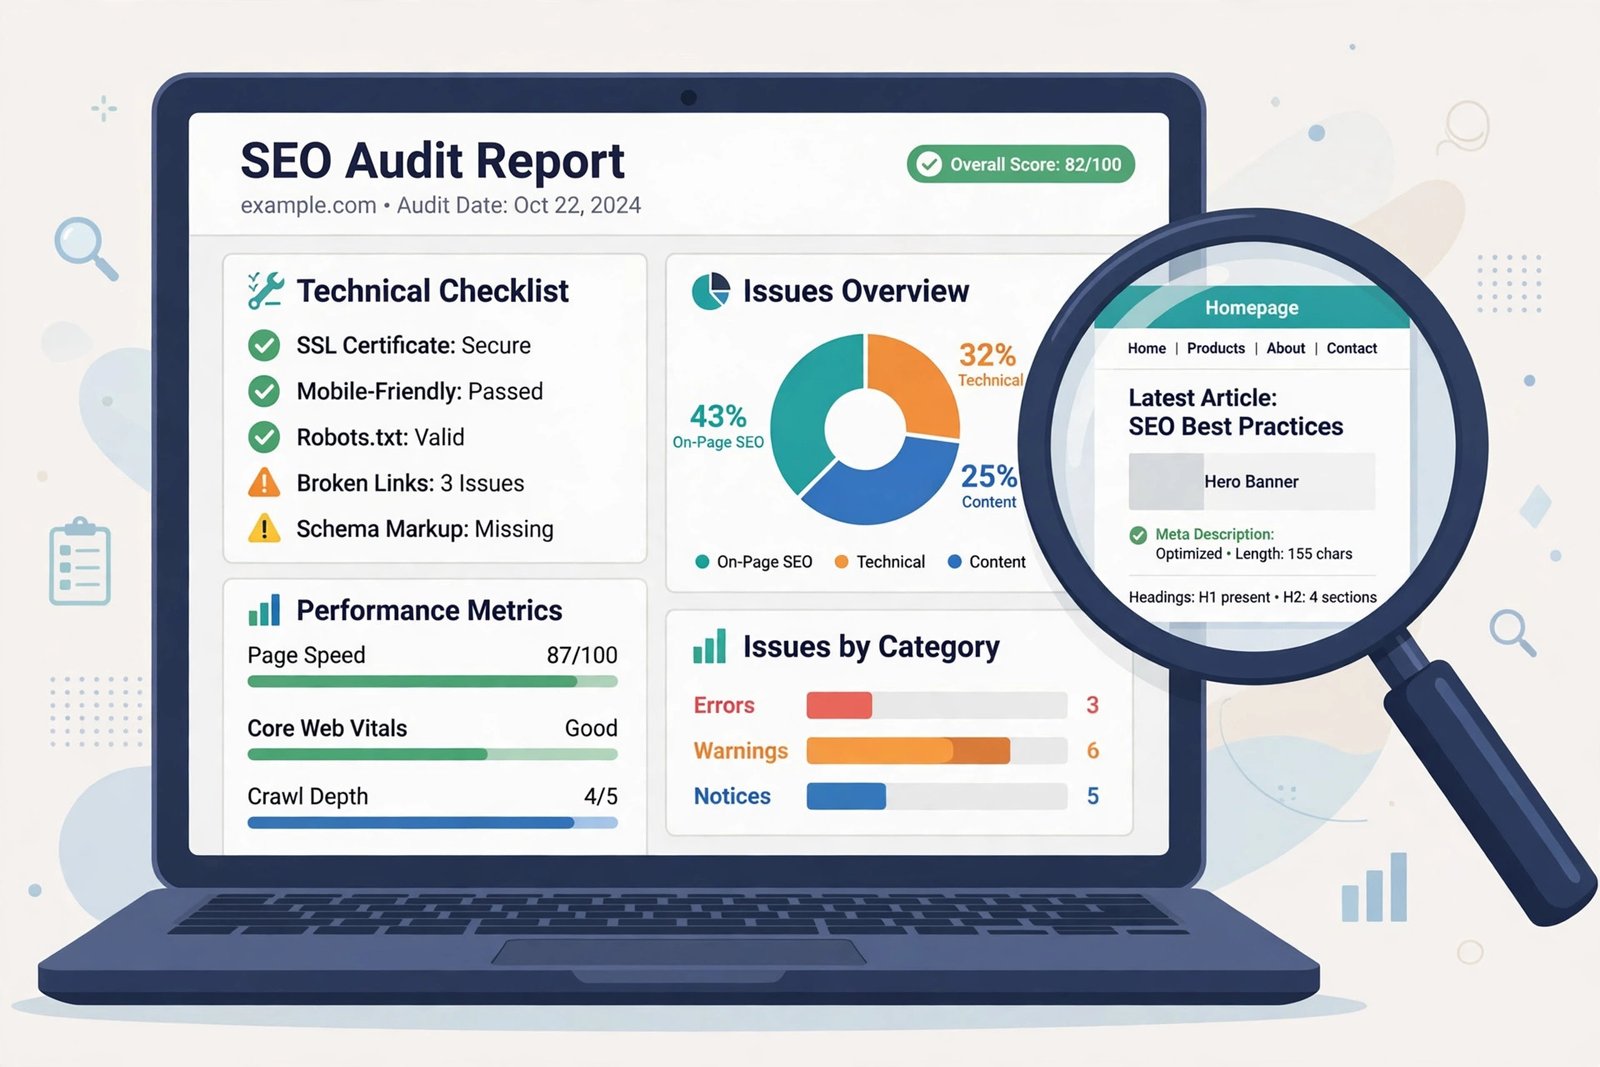
Task: Open the Products nav item
Action: click(1216, 348)
